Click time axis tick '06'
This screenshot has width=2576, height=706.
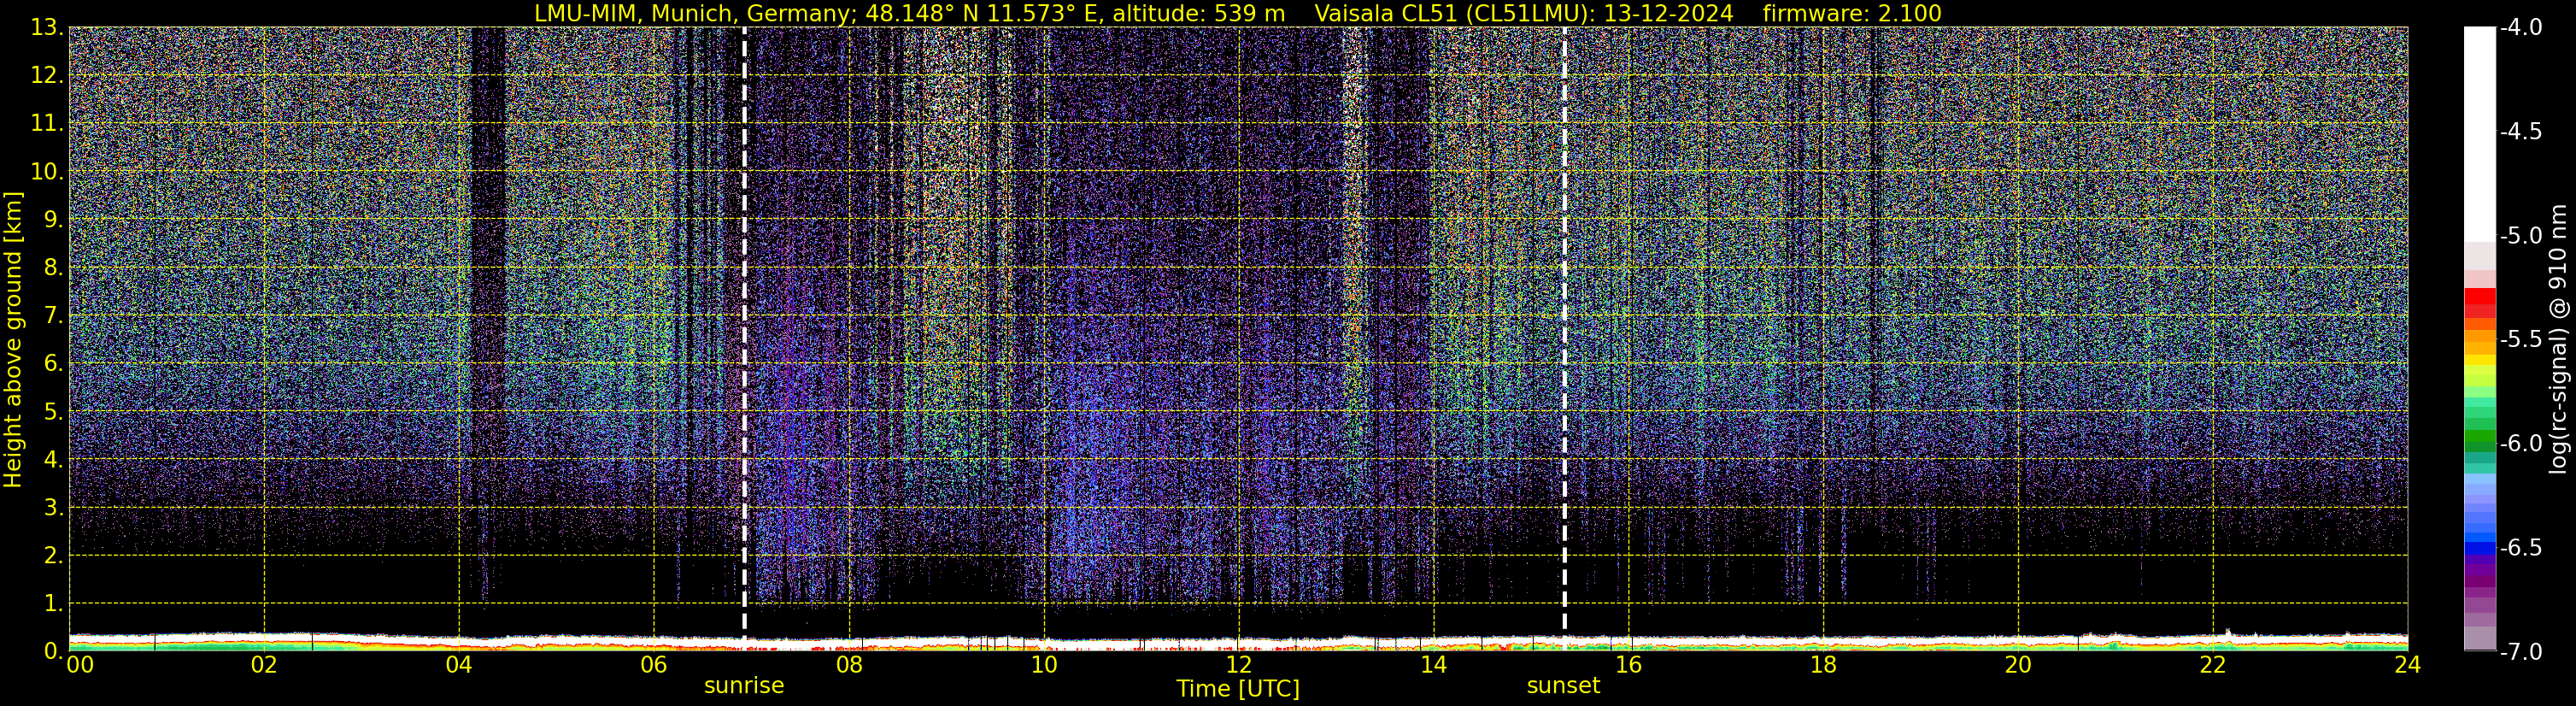[654, 665]
